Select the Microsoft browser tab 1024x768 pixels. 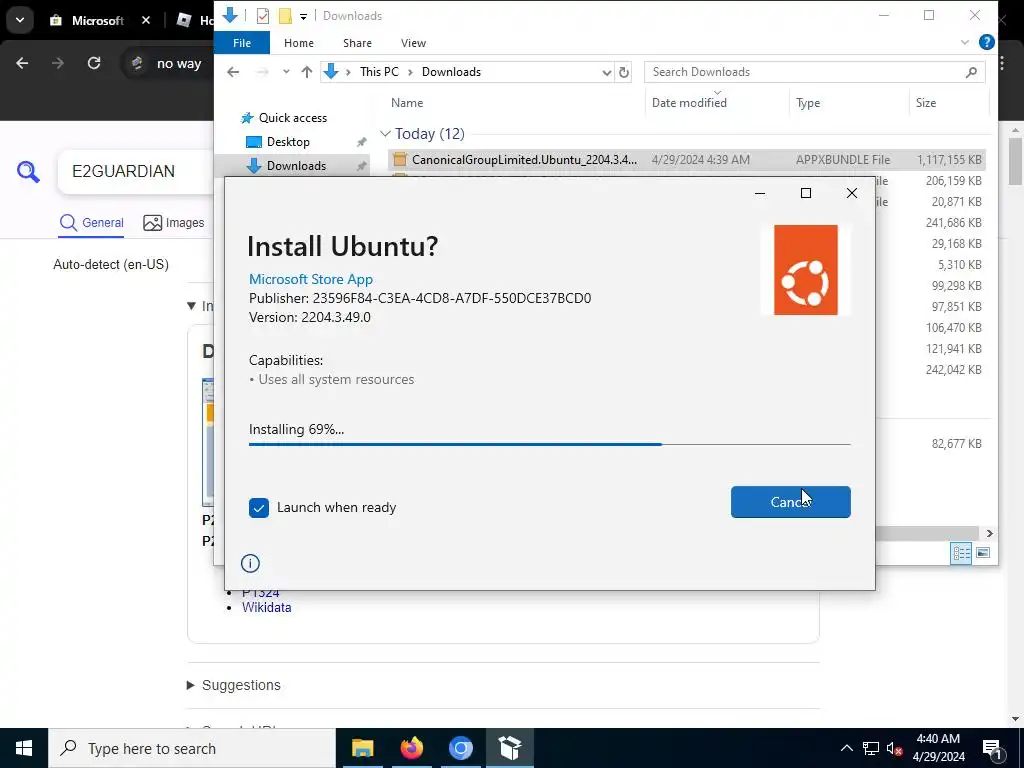pyautogui.click(x=97, y=20)
